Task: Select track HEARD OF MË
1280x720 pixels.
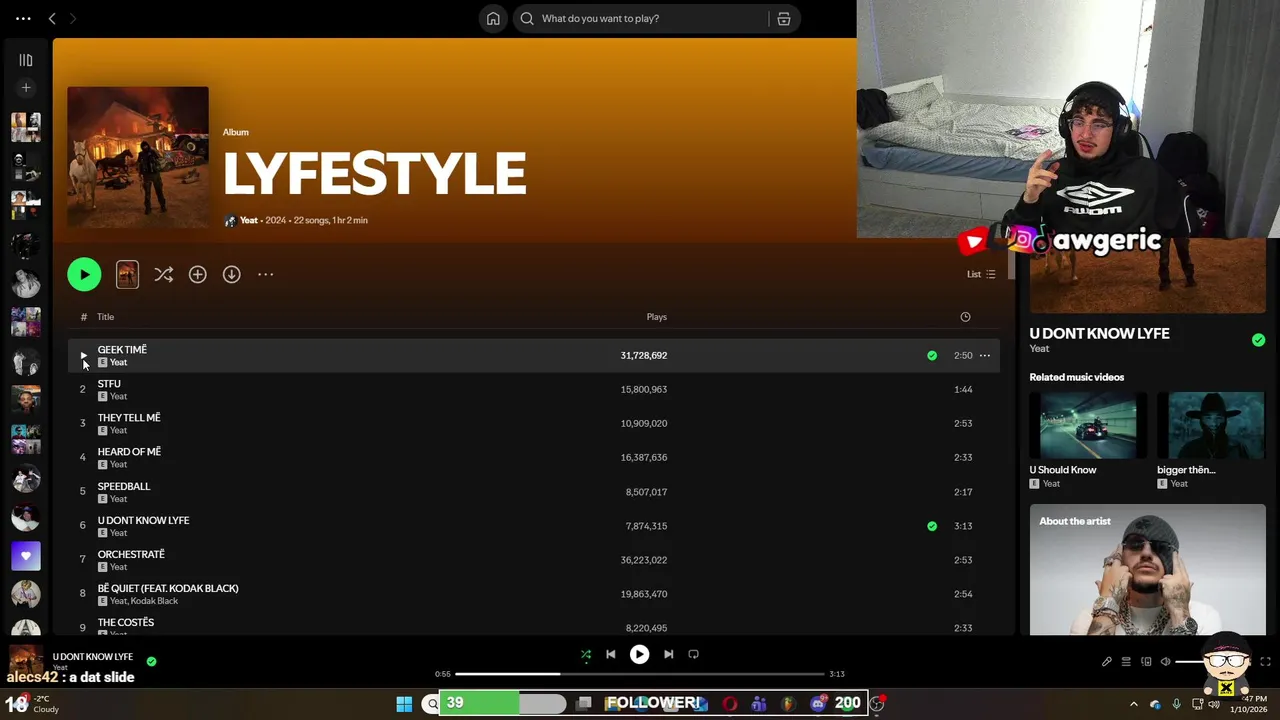Action: 533,457
